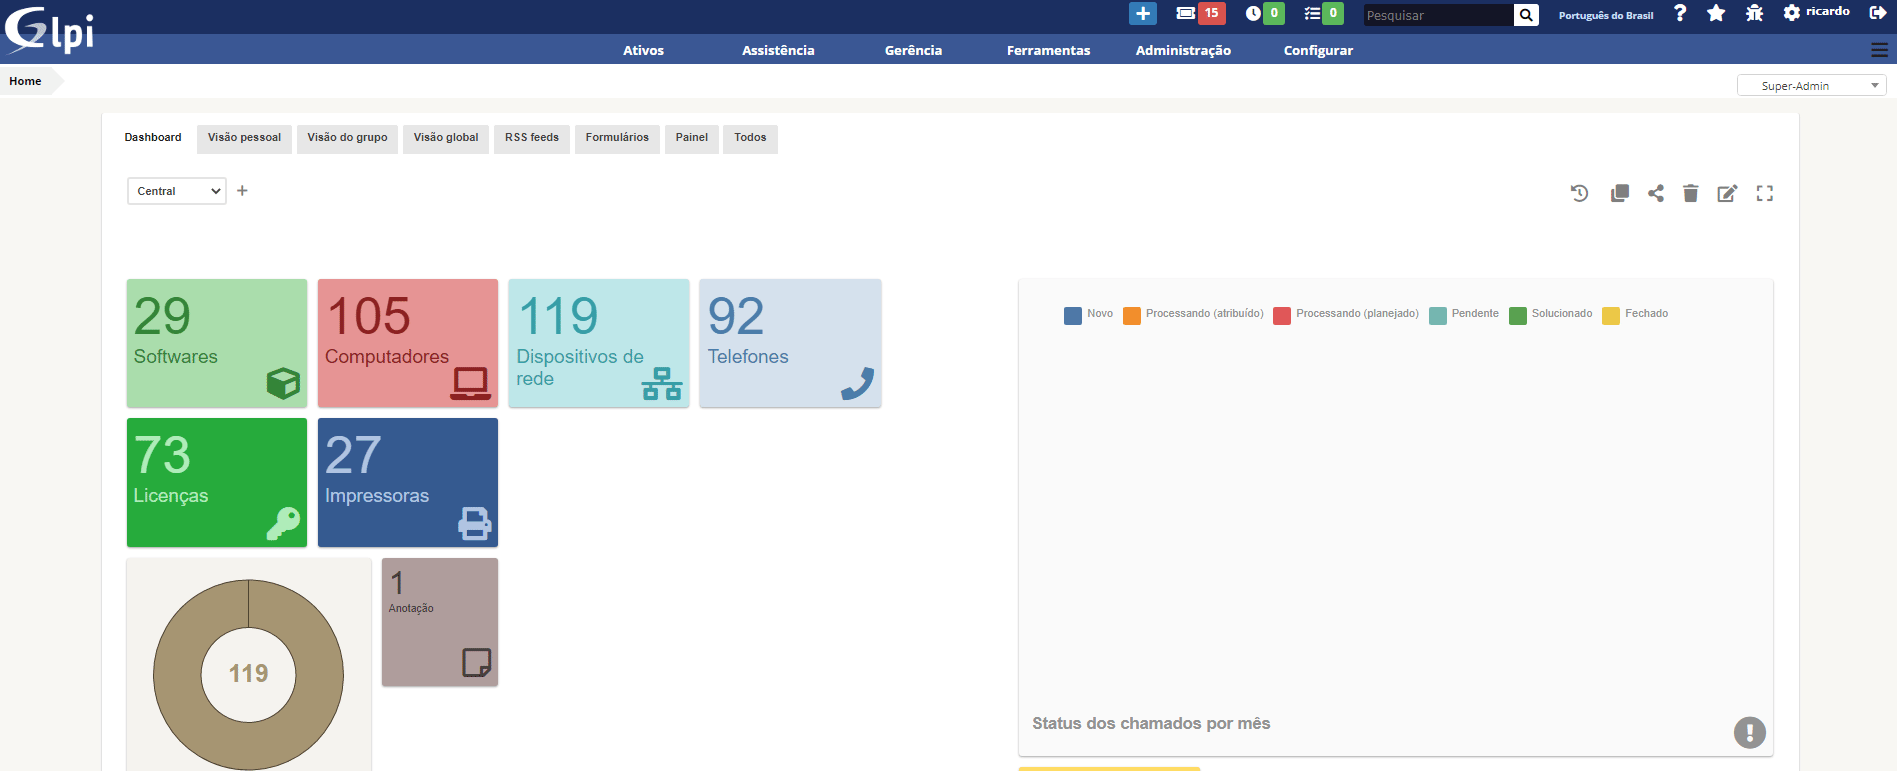Click the Pendente legend label
Screen dimensions: 1897x771
click(x=1475, y=314)
